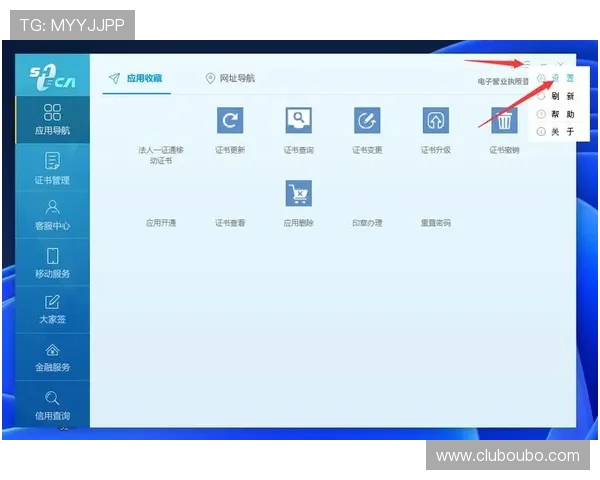Open the 重置密码 entry
Screen dimensions: 600x480
click(x=436, y=223)
